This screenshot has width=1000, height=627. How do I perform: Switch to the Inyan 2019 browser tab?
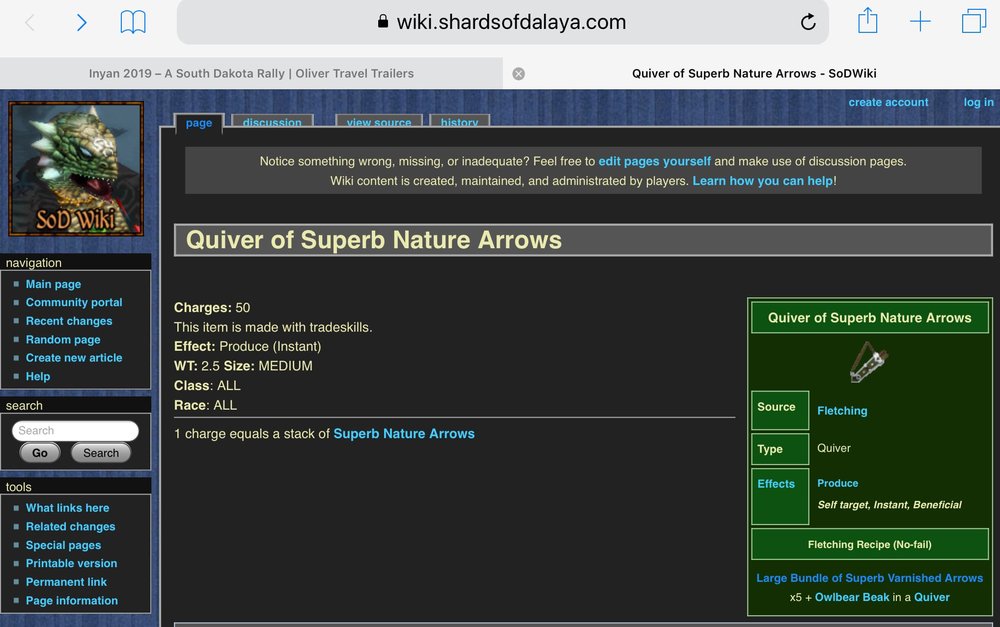251,73
